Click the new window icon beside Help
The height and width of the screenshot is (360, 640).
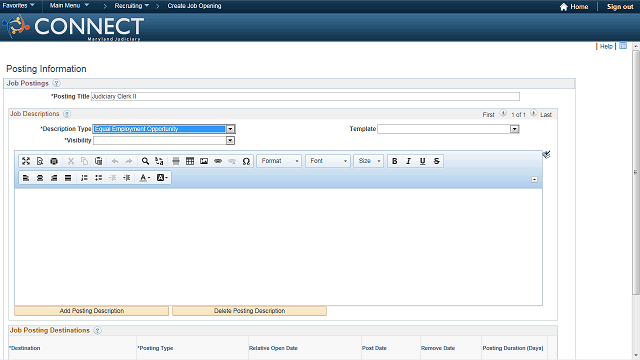tap(623, 46)
